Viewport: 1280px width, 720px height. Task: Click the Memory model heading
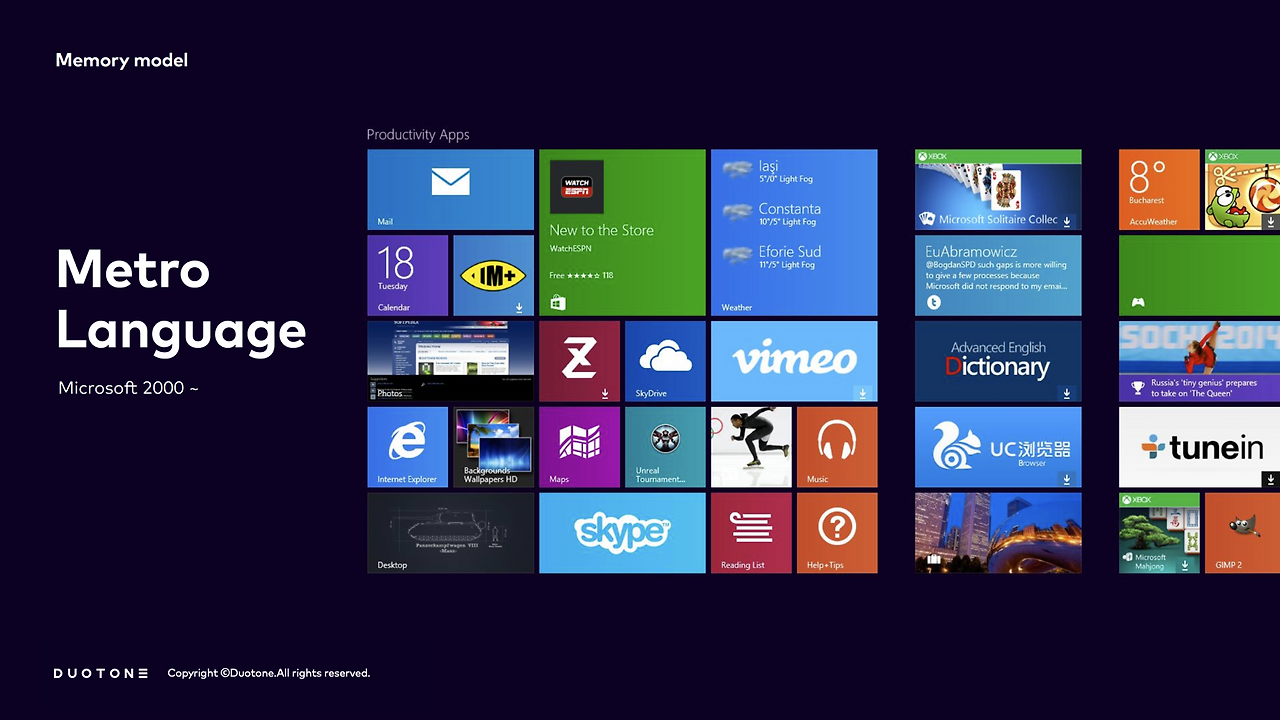122,60
